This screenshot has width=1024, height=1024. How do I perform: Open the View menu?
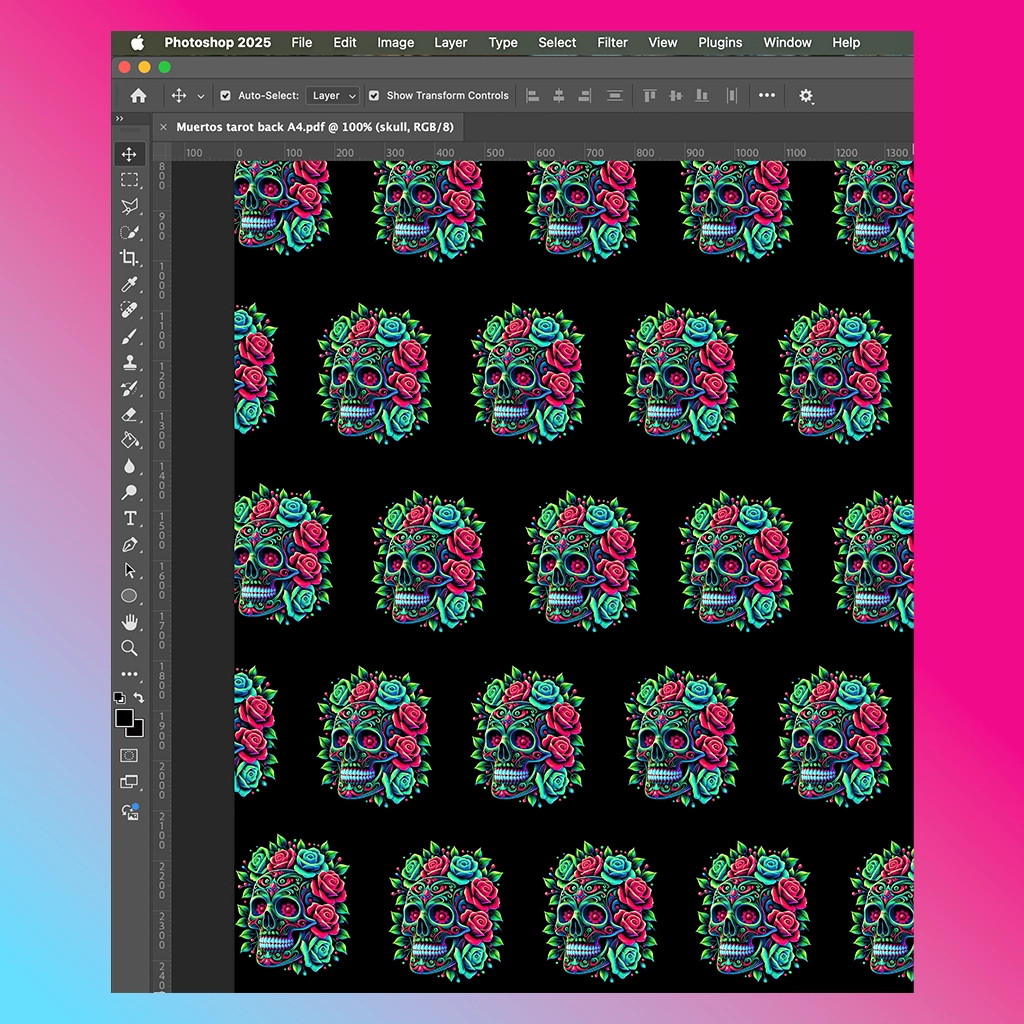pyautogui.click(x=663, y=42)
